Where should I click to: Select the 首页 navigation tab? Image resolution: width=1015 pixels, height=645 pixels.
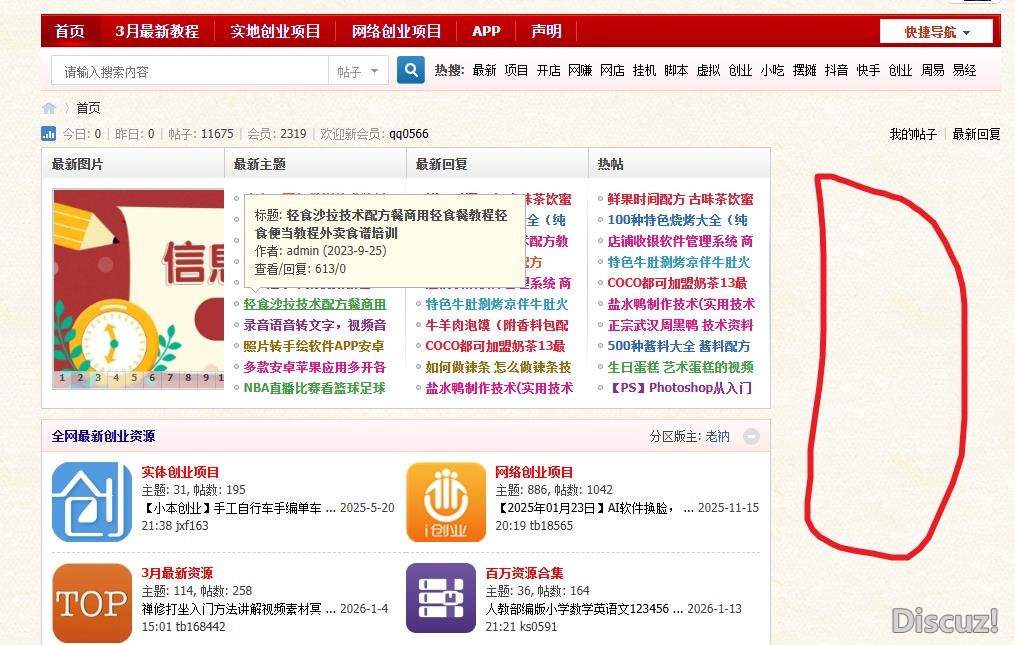pos(70,31)
